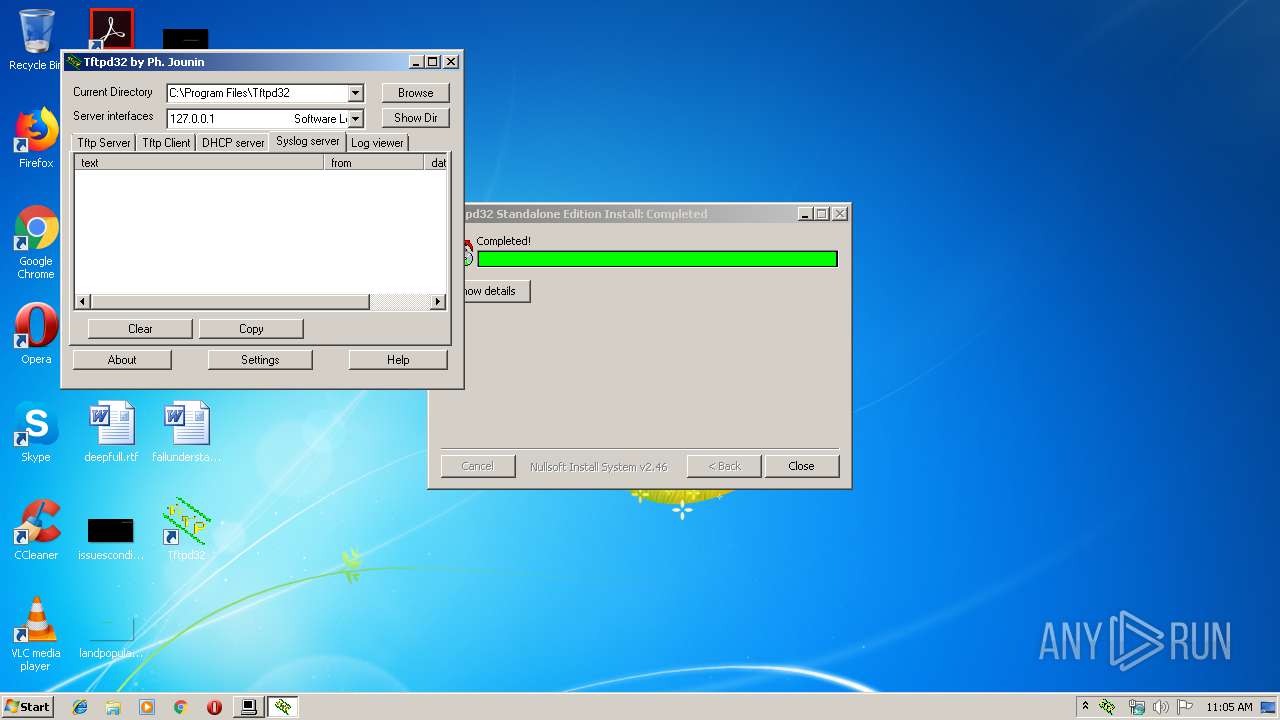Open Chrome from the taskbar
Screen dimensions: 1280x720
(181, 707)
